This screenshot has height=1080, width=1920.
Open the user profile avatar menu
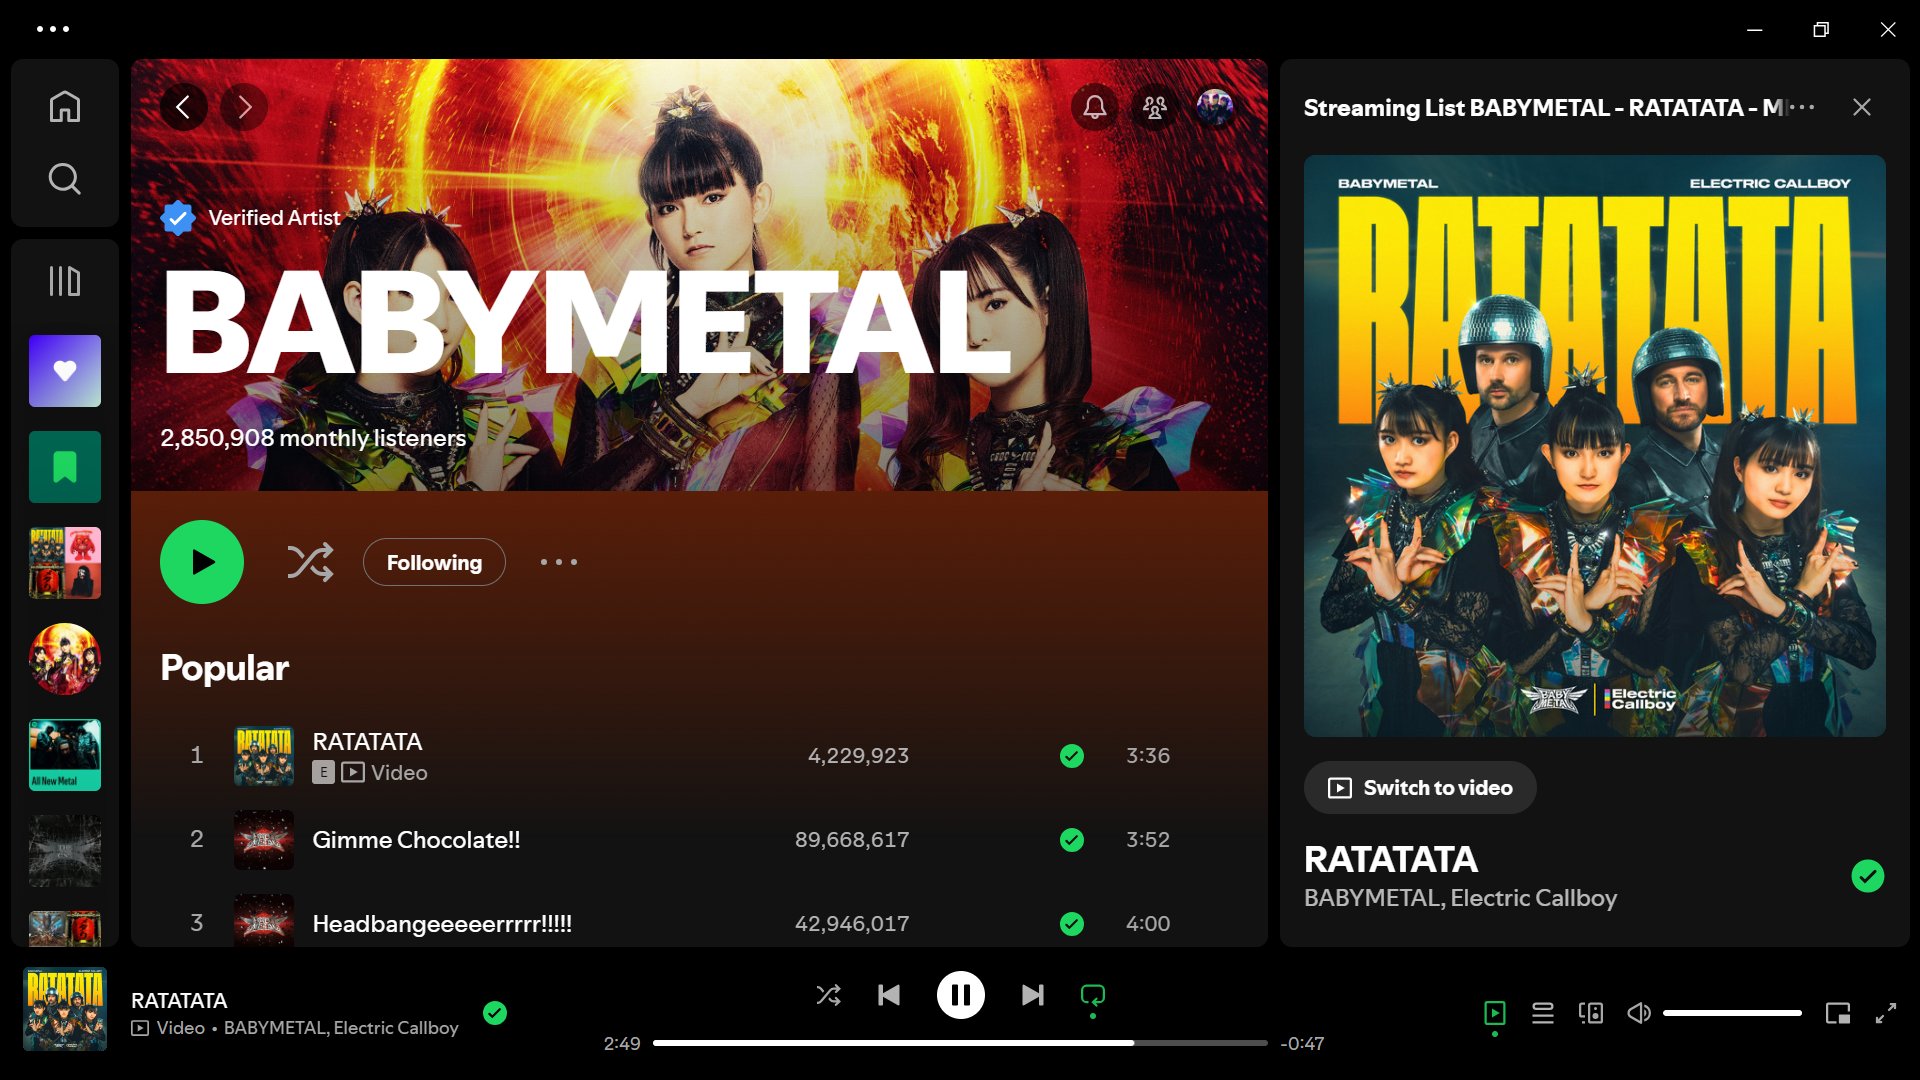pyautogui.click(x=1215, y=107)
